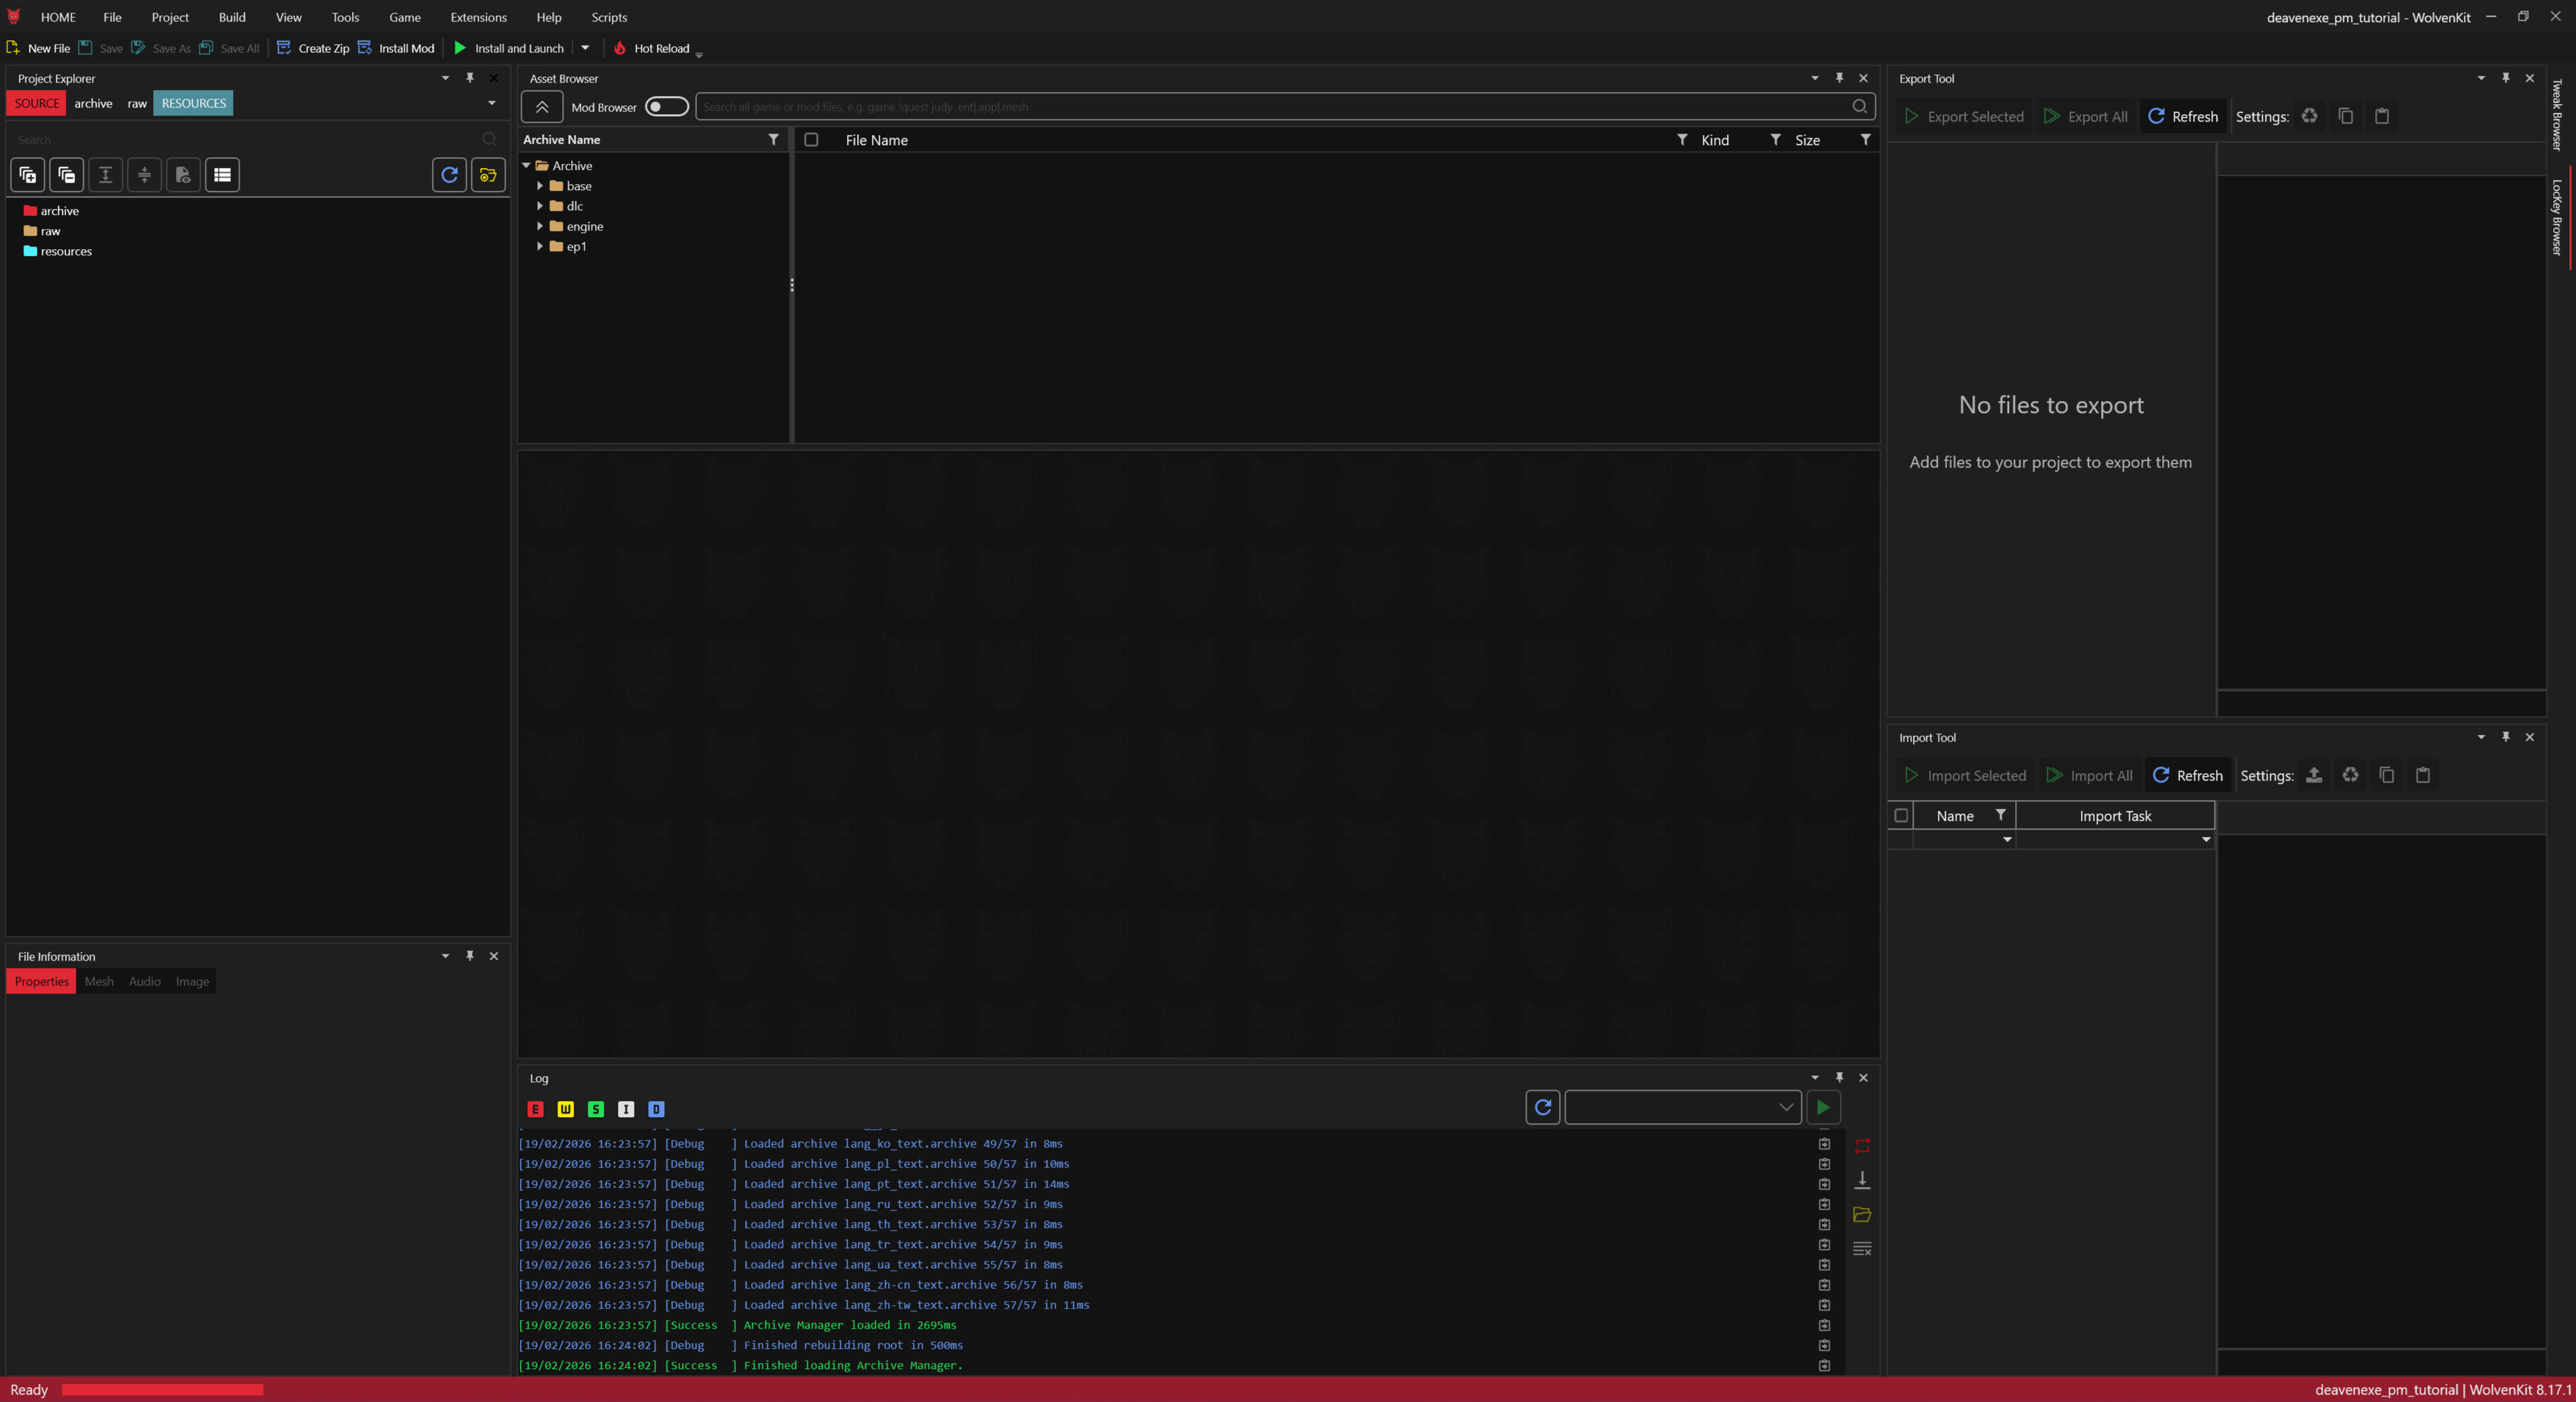
Task: Open project folder with yellow folder icon
Action: tap(488, 175)
